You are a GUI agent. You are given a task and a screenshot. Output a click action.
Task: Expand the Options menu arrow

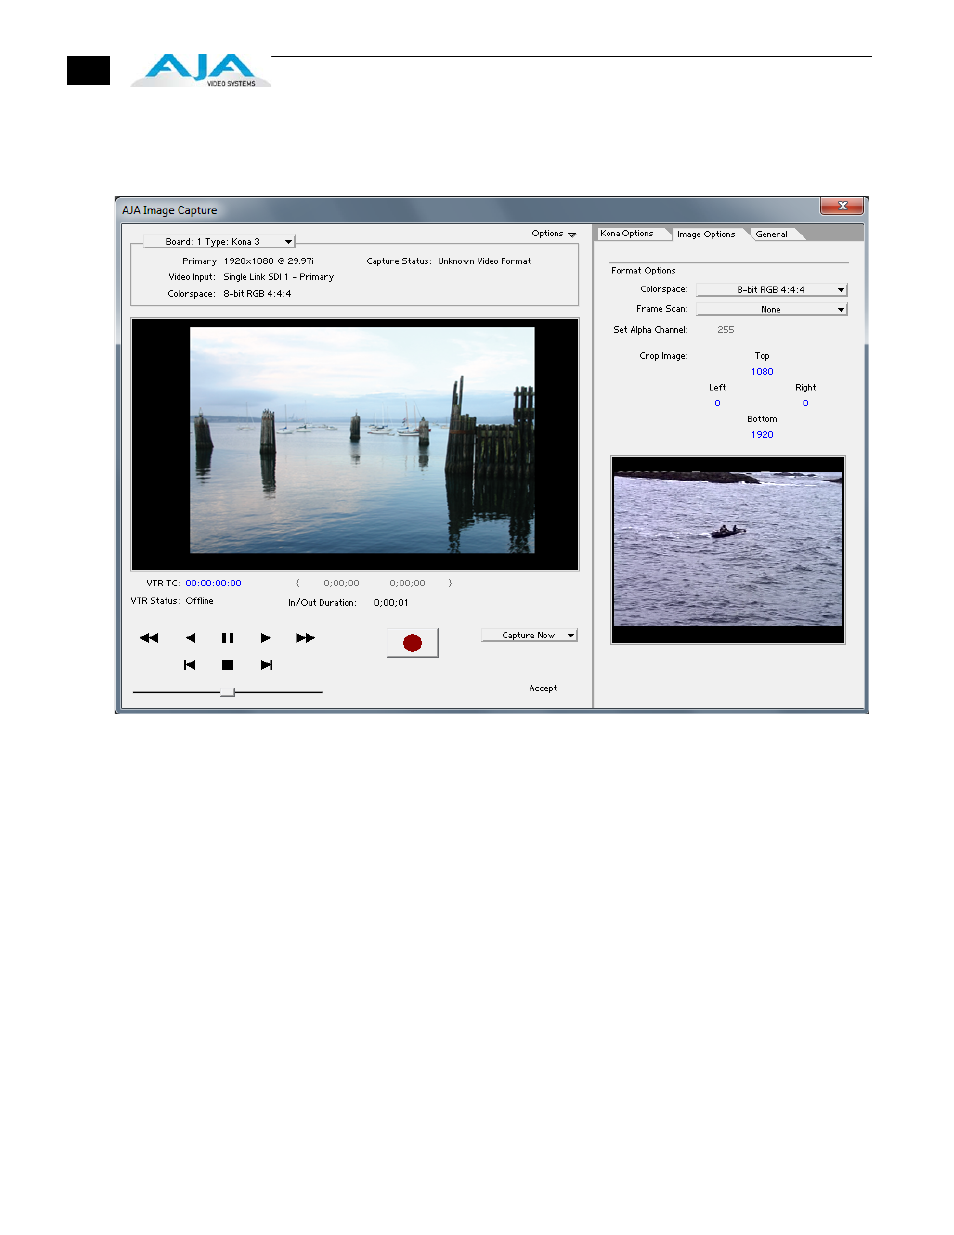point(571,234)
